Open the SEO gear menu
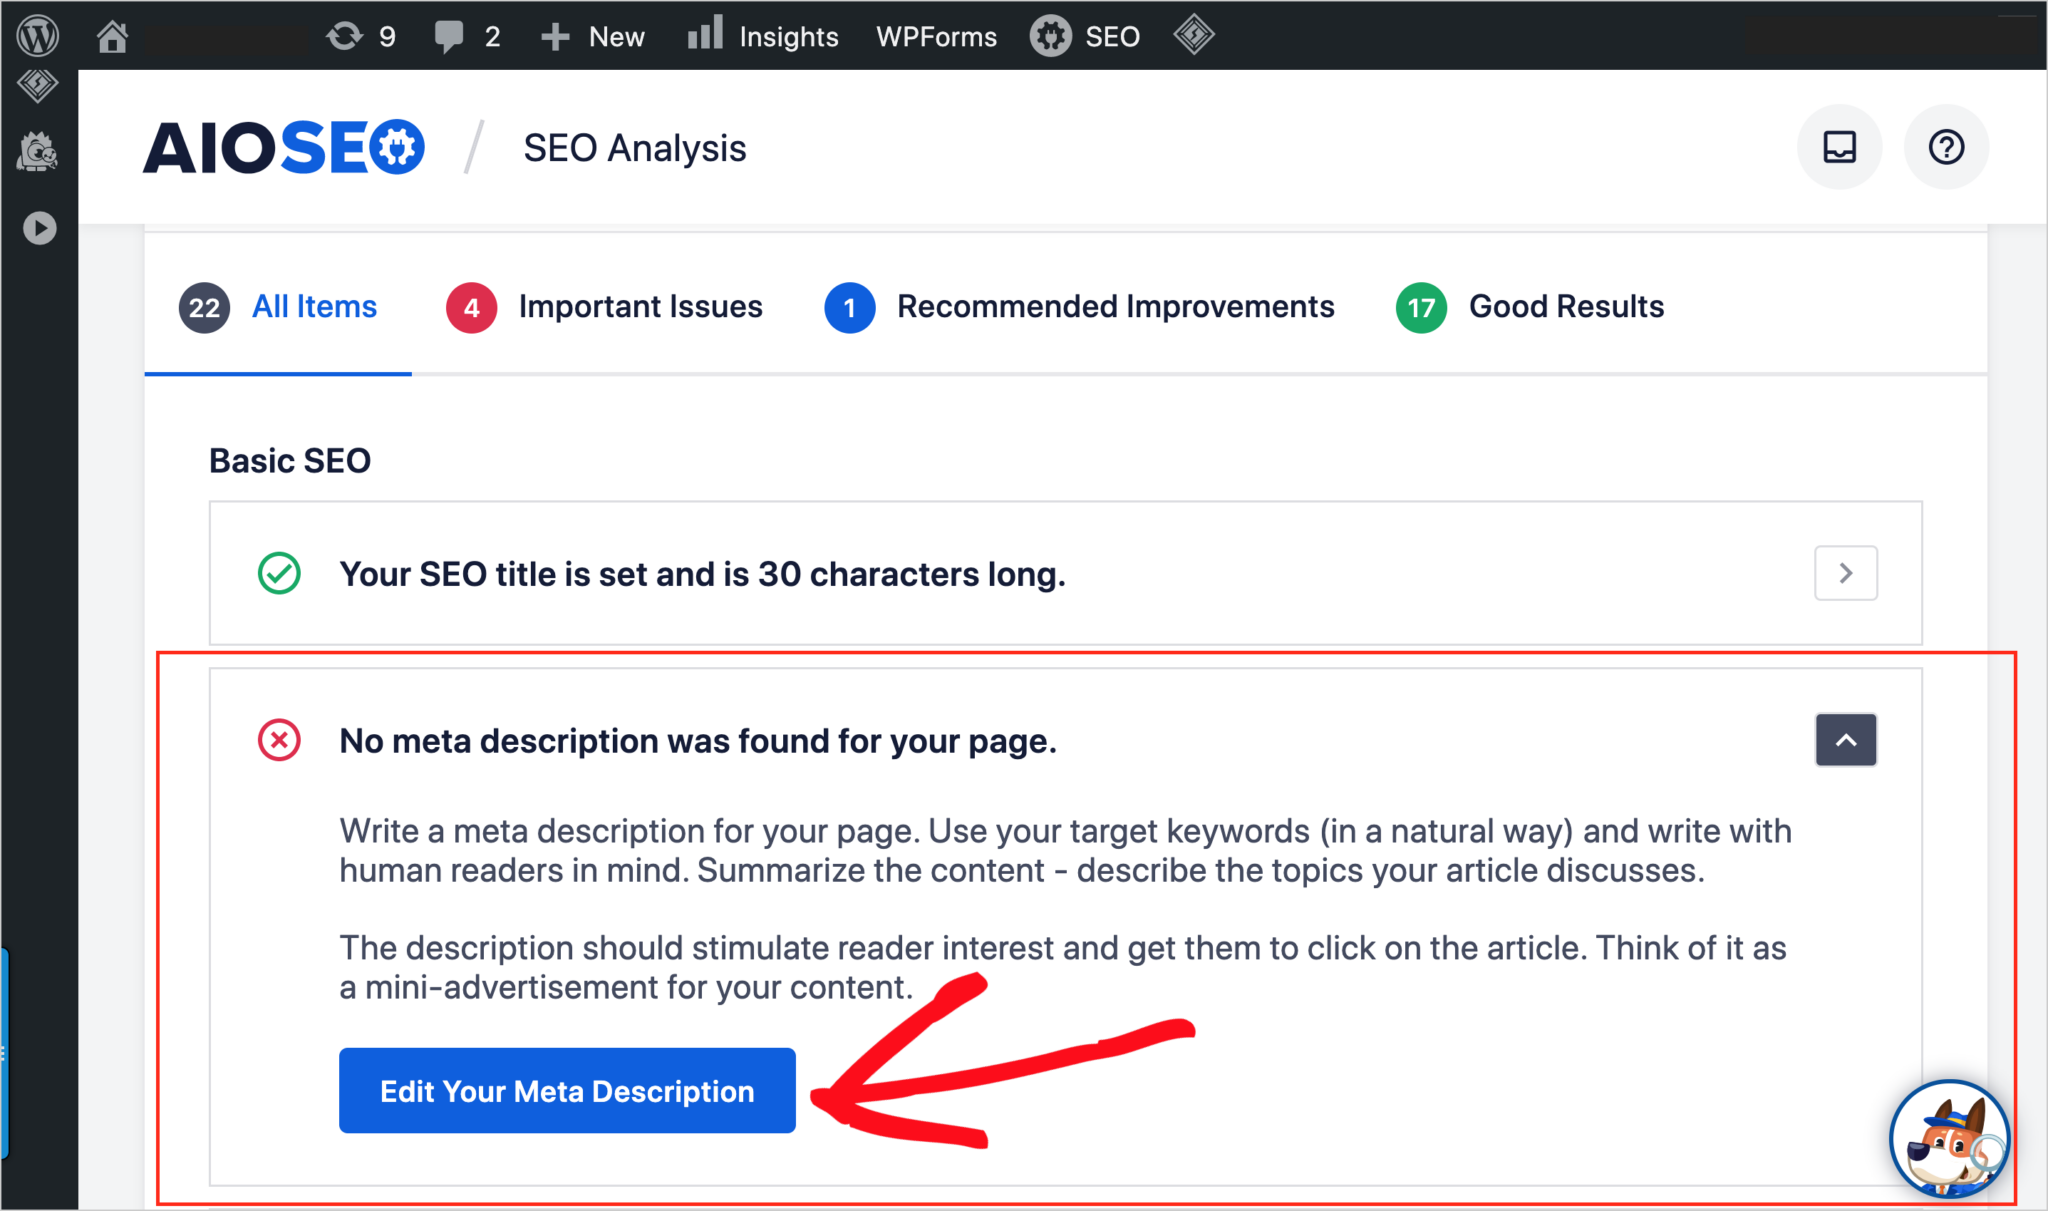The image size is (2048, 1211). [1085, 36]
